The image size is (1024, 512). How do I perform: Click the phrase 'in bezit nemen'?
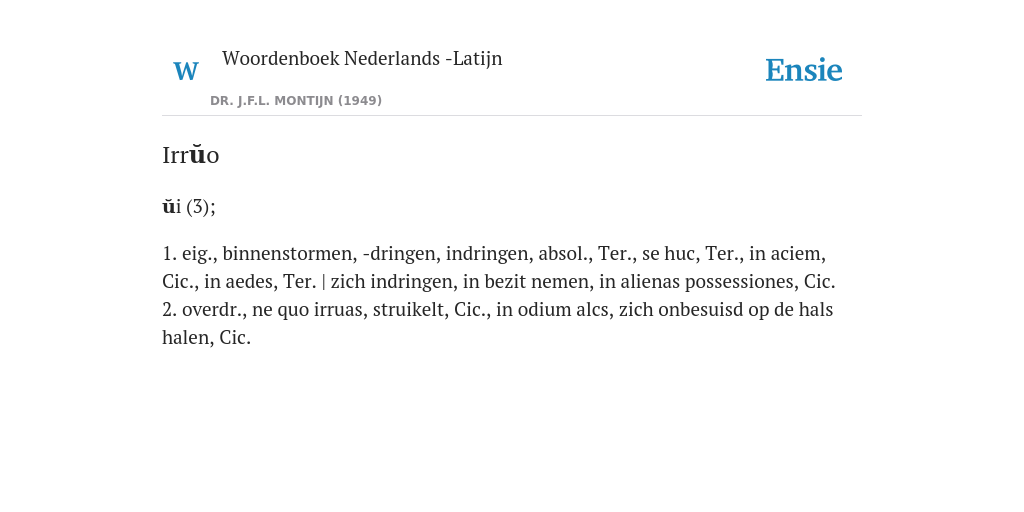click(x=526, y=281)
